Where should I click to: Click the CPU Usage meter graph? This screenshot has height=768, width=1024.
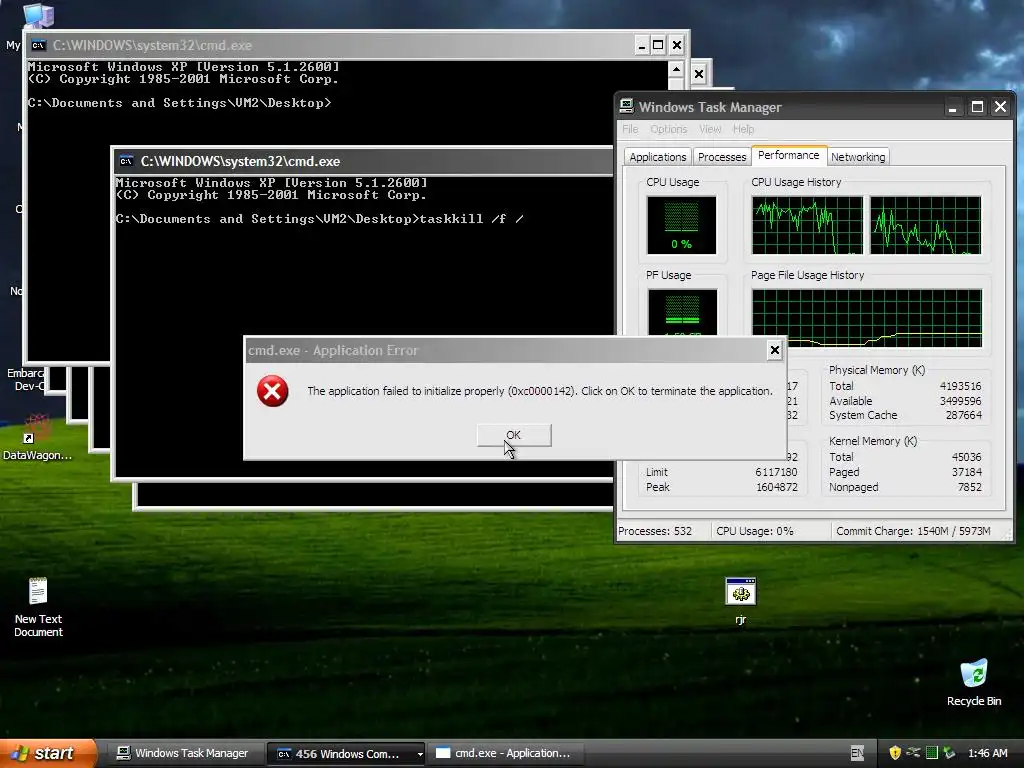pyautogui.click(x=681, y=225)
